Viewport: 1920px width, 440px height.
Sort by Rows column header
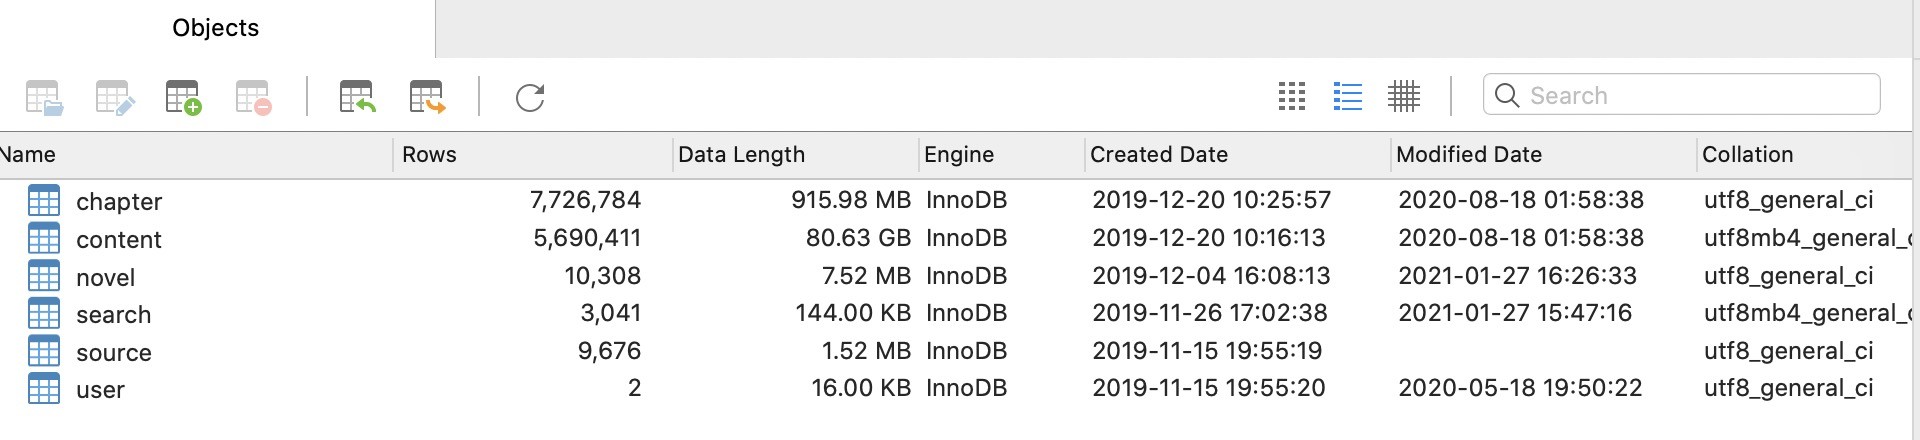(429, 155)
